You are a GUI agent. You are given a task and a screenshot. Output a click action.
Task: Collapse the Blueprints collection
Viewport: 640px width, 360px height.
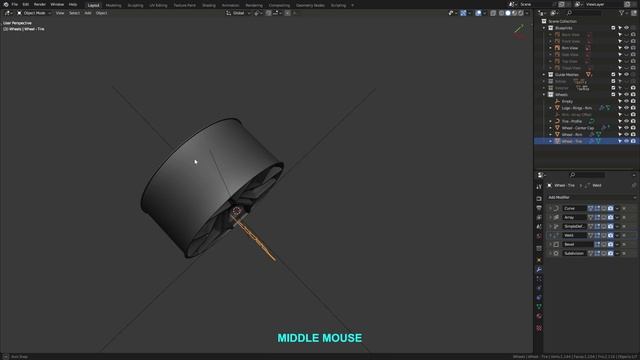coord(544,28)
